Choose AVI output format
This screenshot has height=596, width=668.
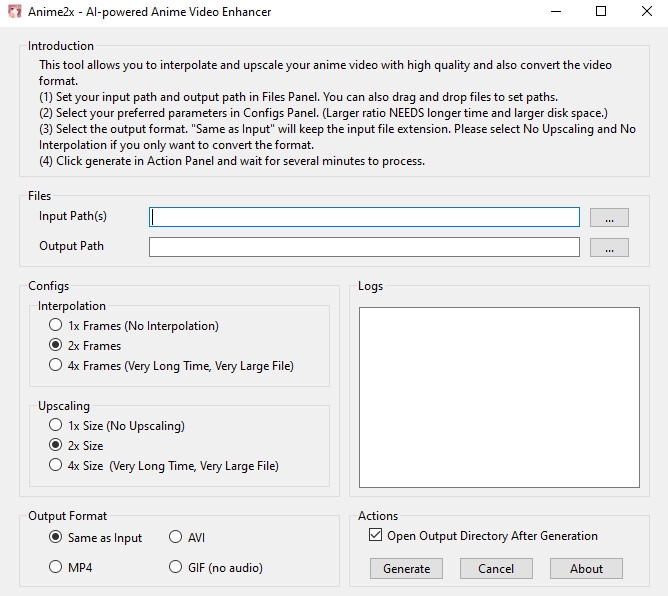pos(176,537)
